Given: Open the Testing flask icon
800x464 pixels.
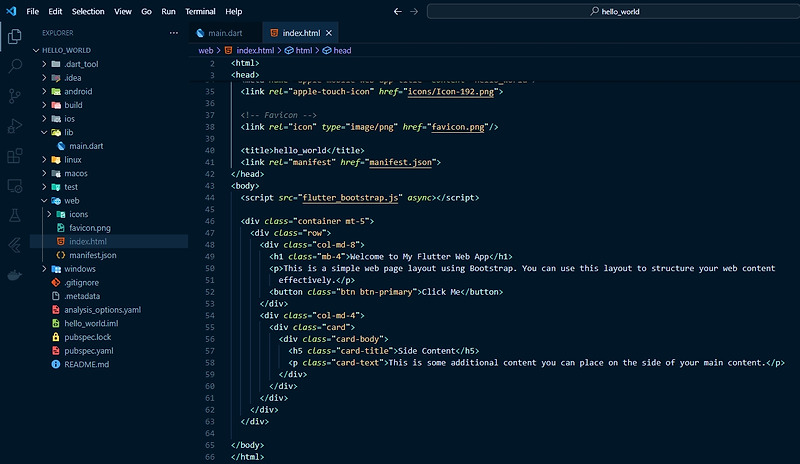Looking at the screenshot, I should (15, 216).
